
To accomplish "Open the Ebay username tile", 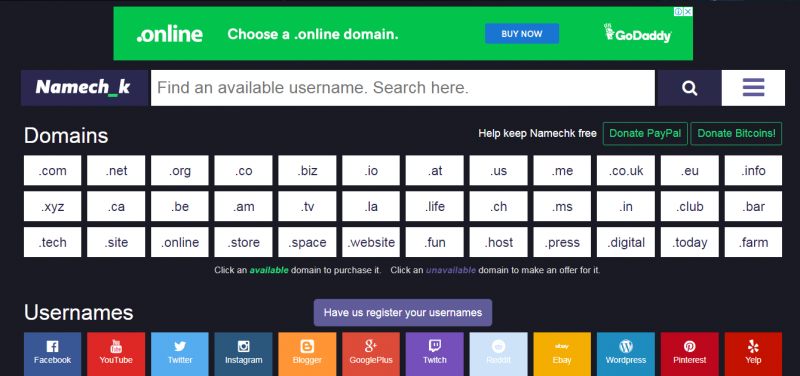I will tap(562, 354).
